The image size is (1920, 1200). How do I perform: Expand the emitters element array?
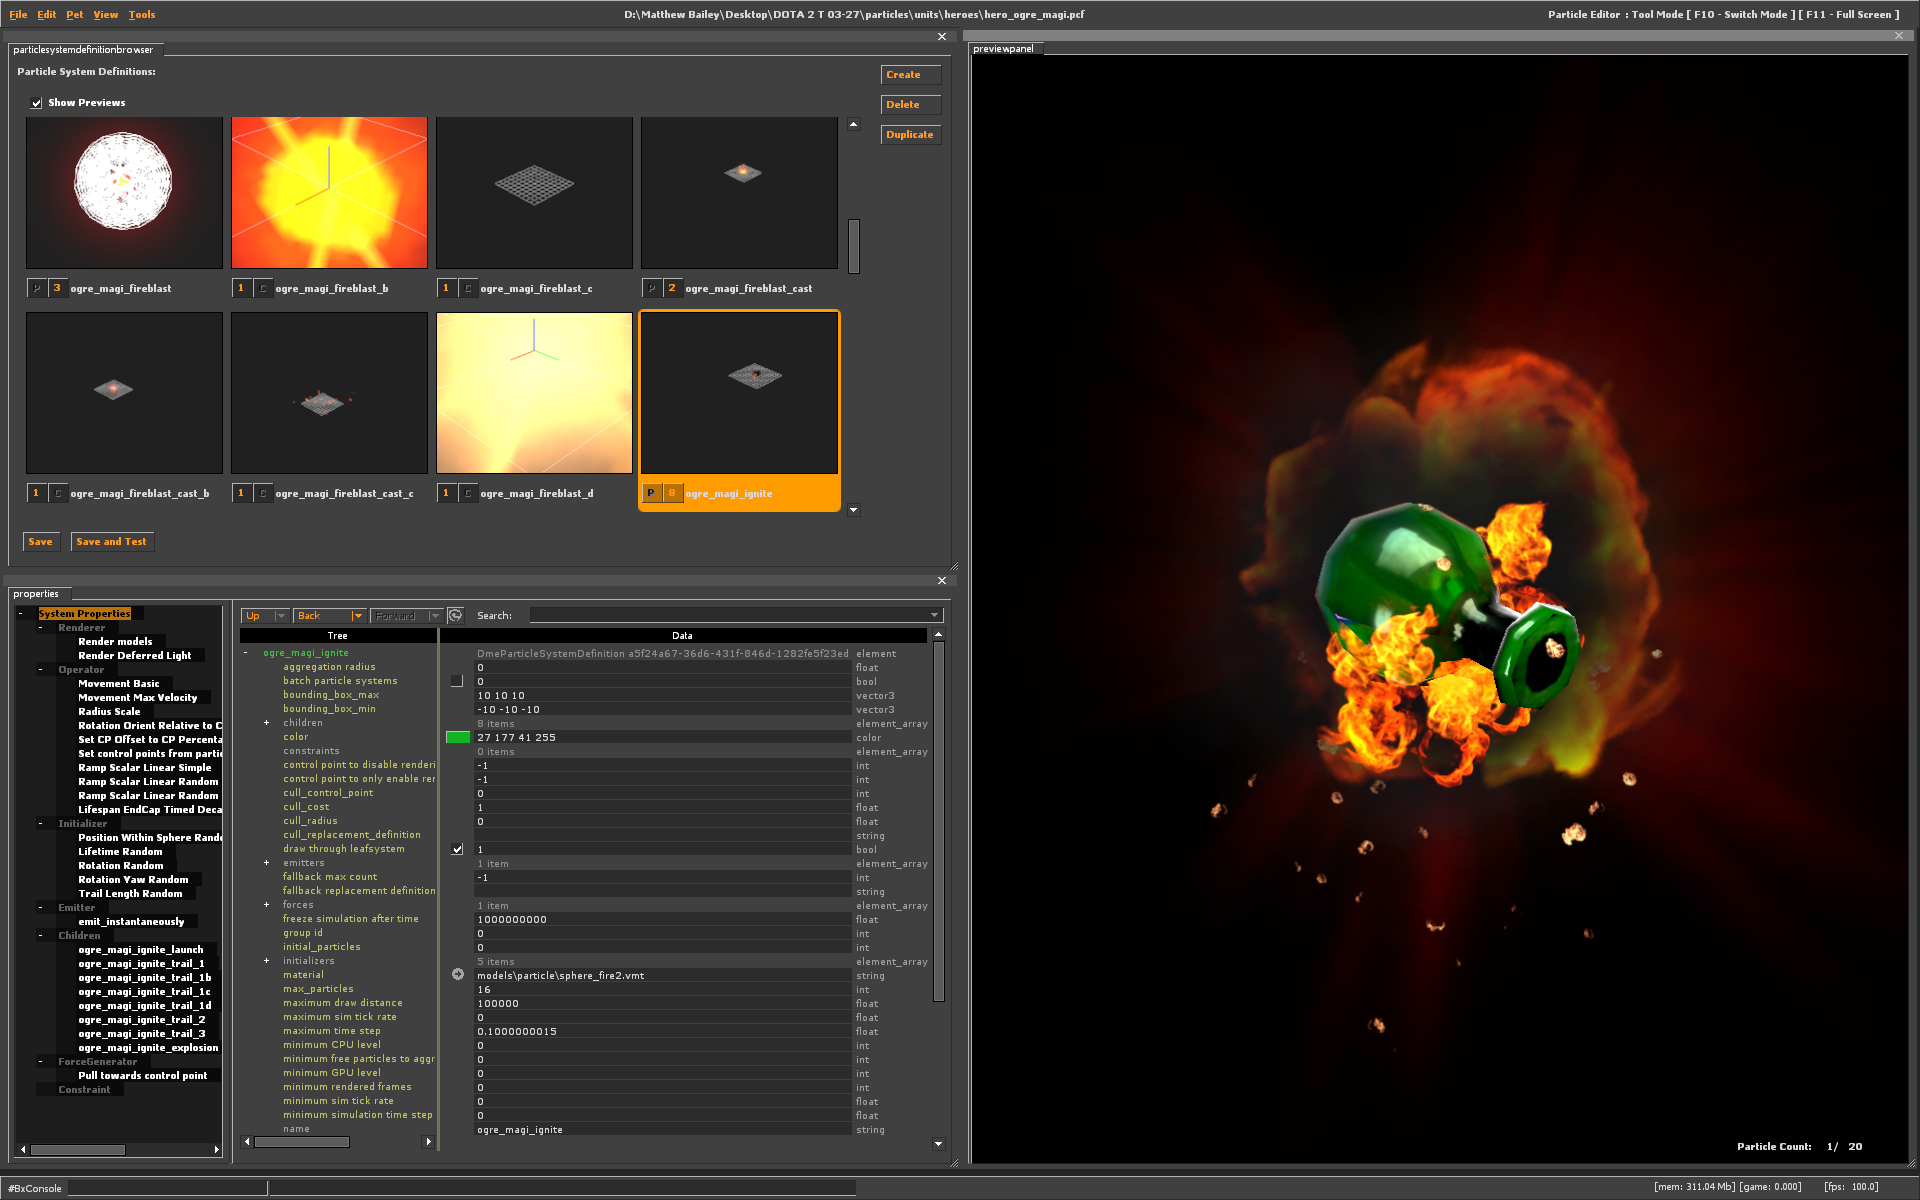coord(266,863)
